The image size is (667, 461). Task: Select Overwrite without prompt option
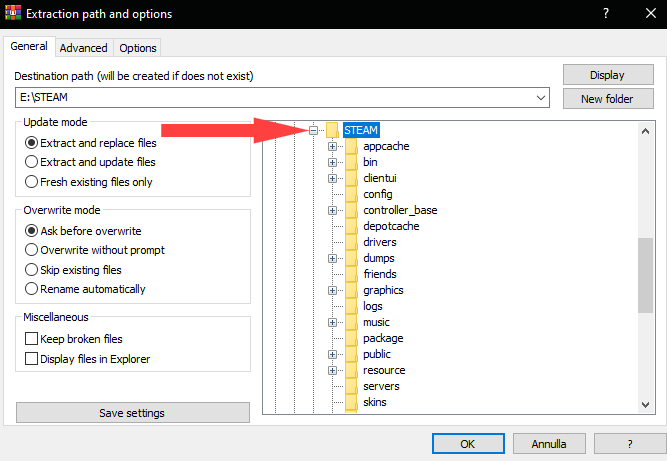coord(94,250)
